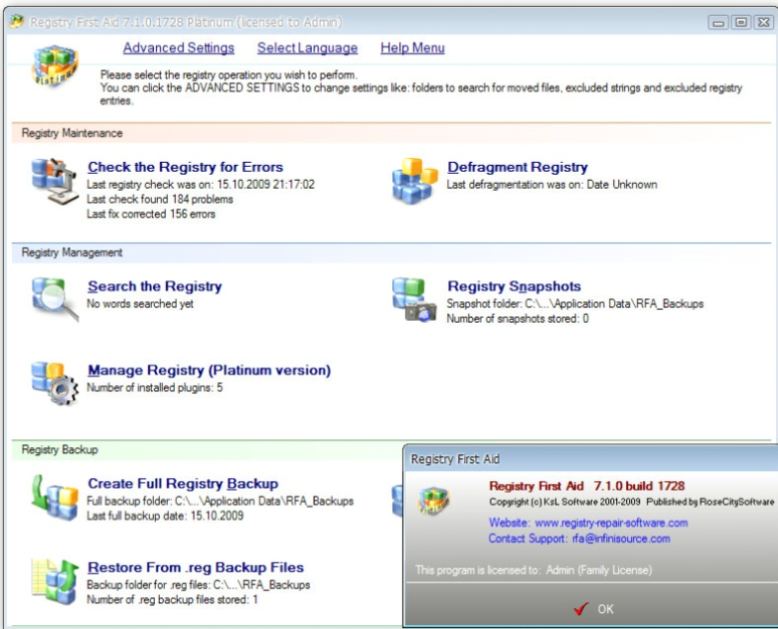The height and width of the screenshot is (629, 778).
Task: Close the Registry First Aid window
Action: pyautogui.click(x=764, y=22)
